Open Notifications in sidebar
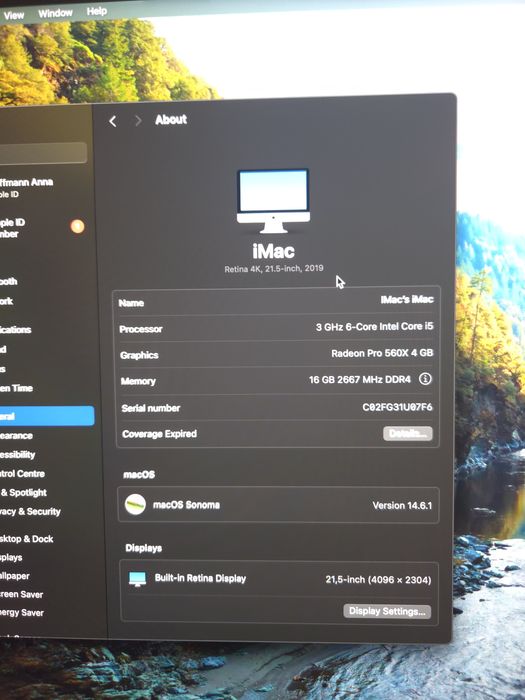 point(16,329)
